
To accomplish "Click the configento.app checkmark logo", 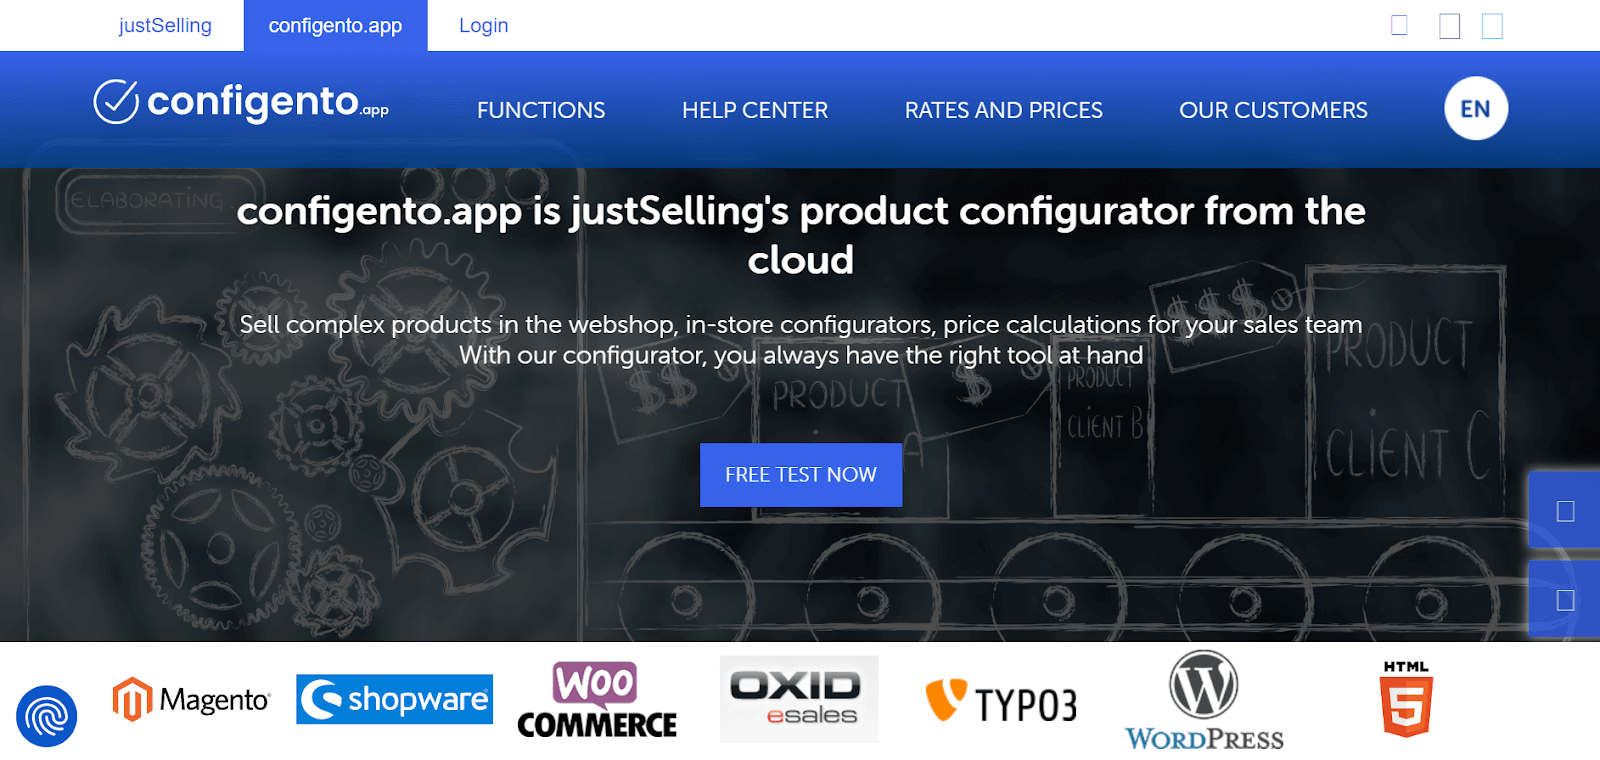I will click(241, 102).
